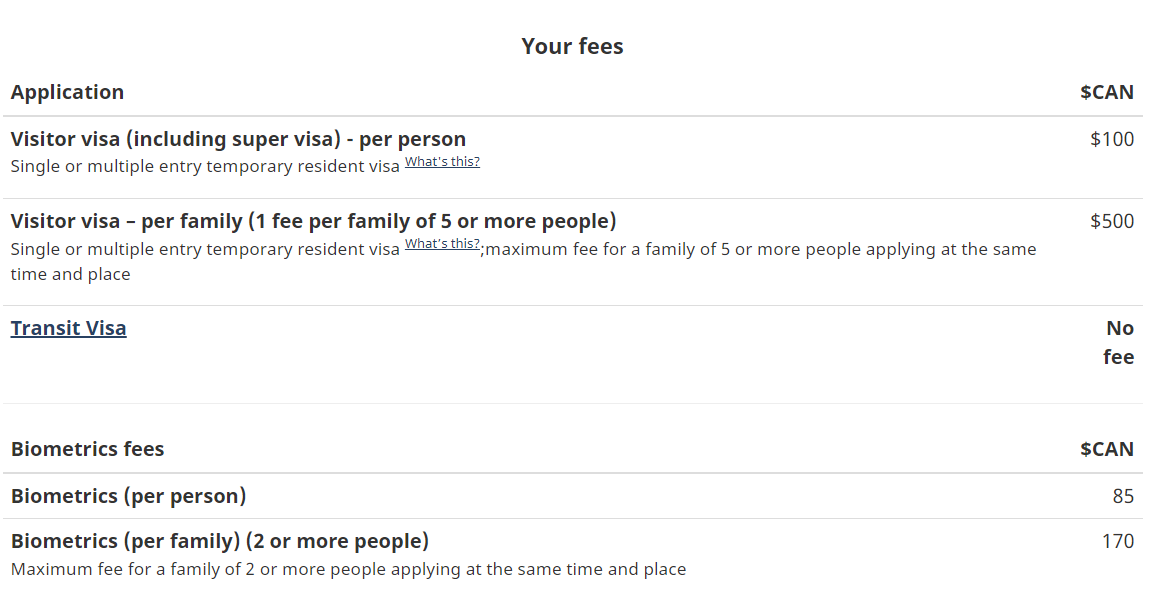The image size is (1154, 592).
Task: Click the Biometrics fees header
Action: (x=88, y=449)
